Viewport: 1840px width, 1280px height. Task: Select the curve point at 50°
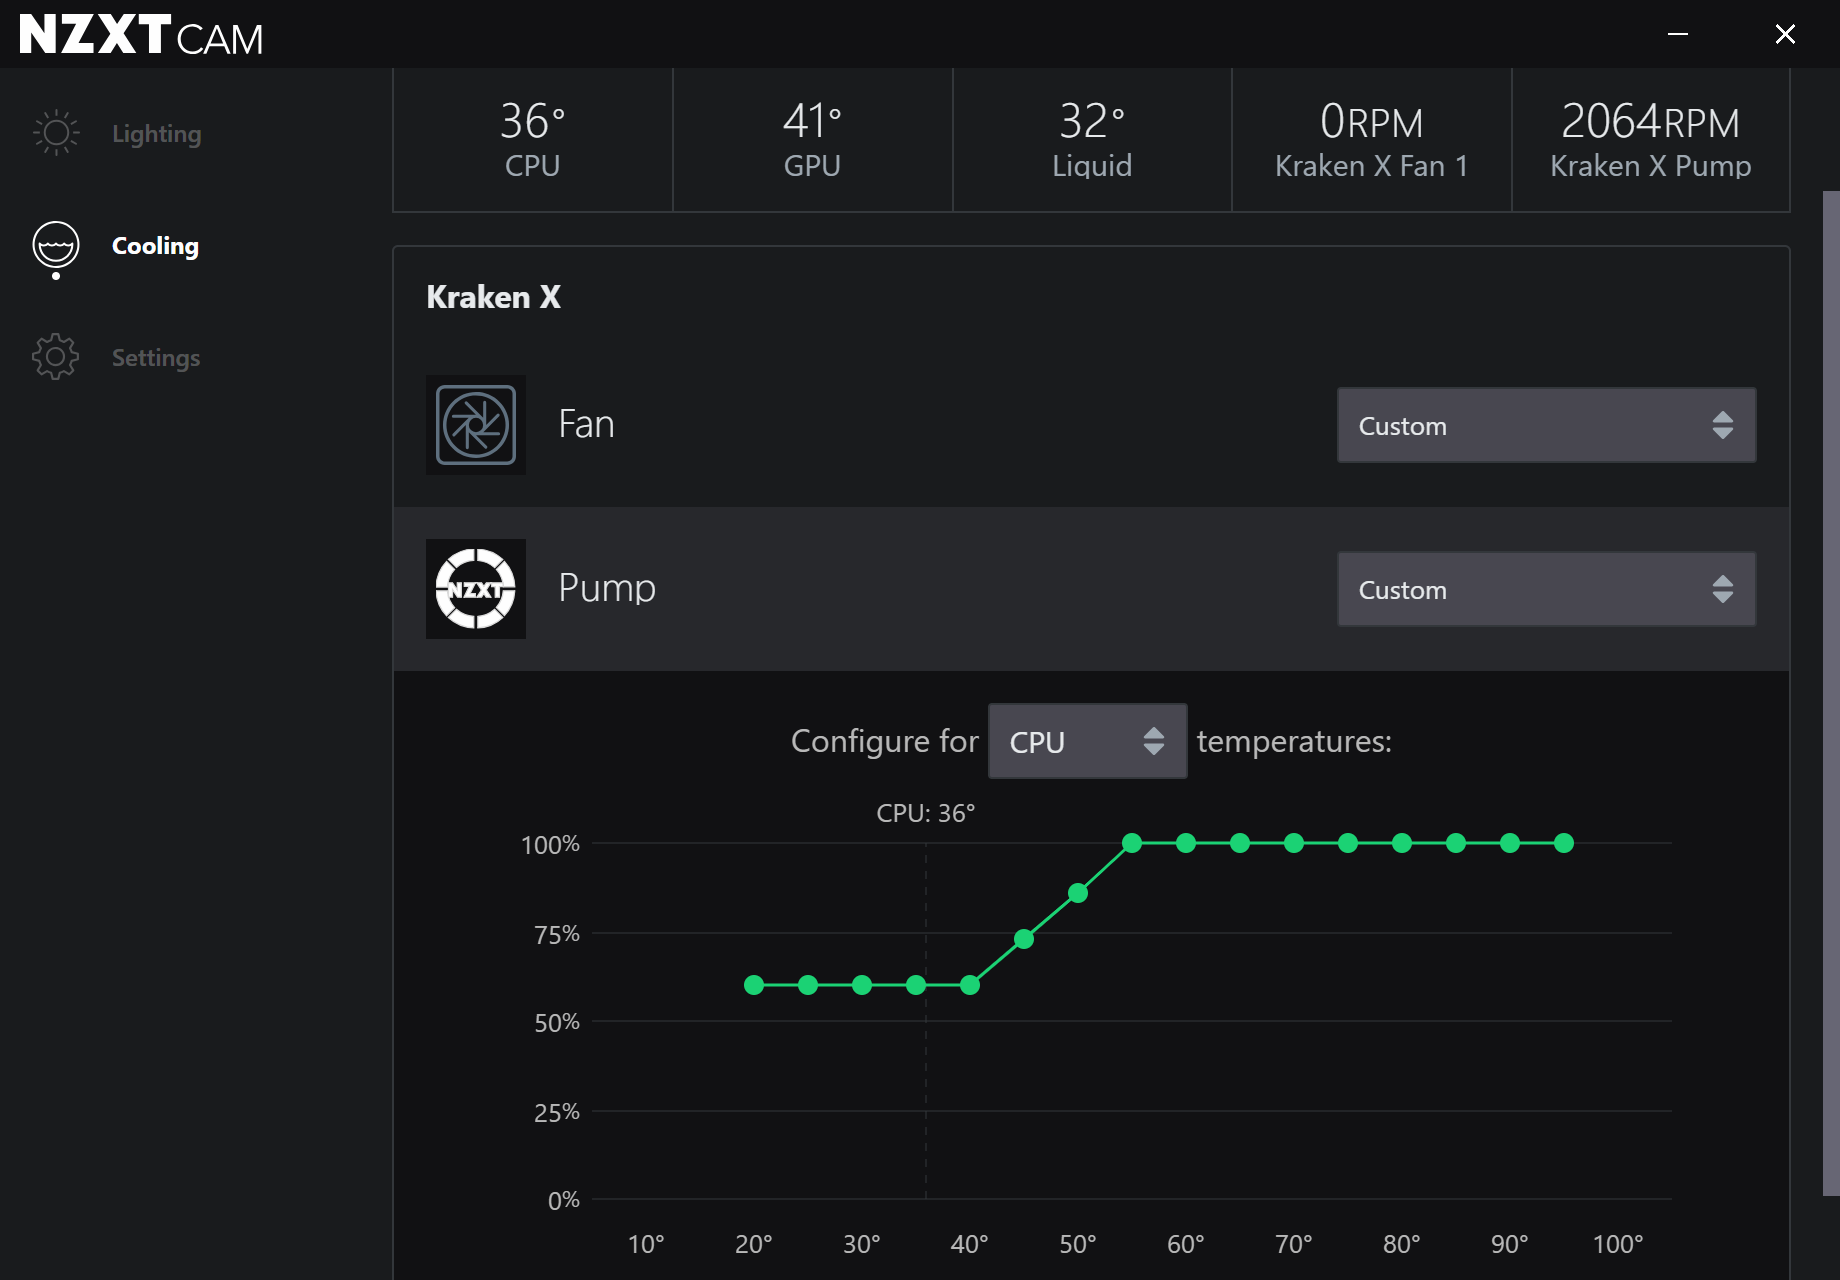click(x=1078, y=893)
